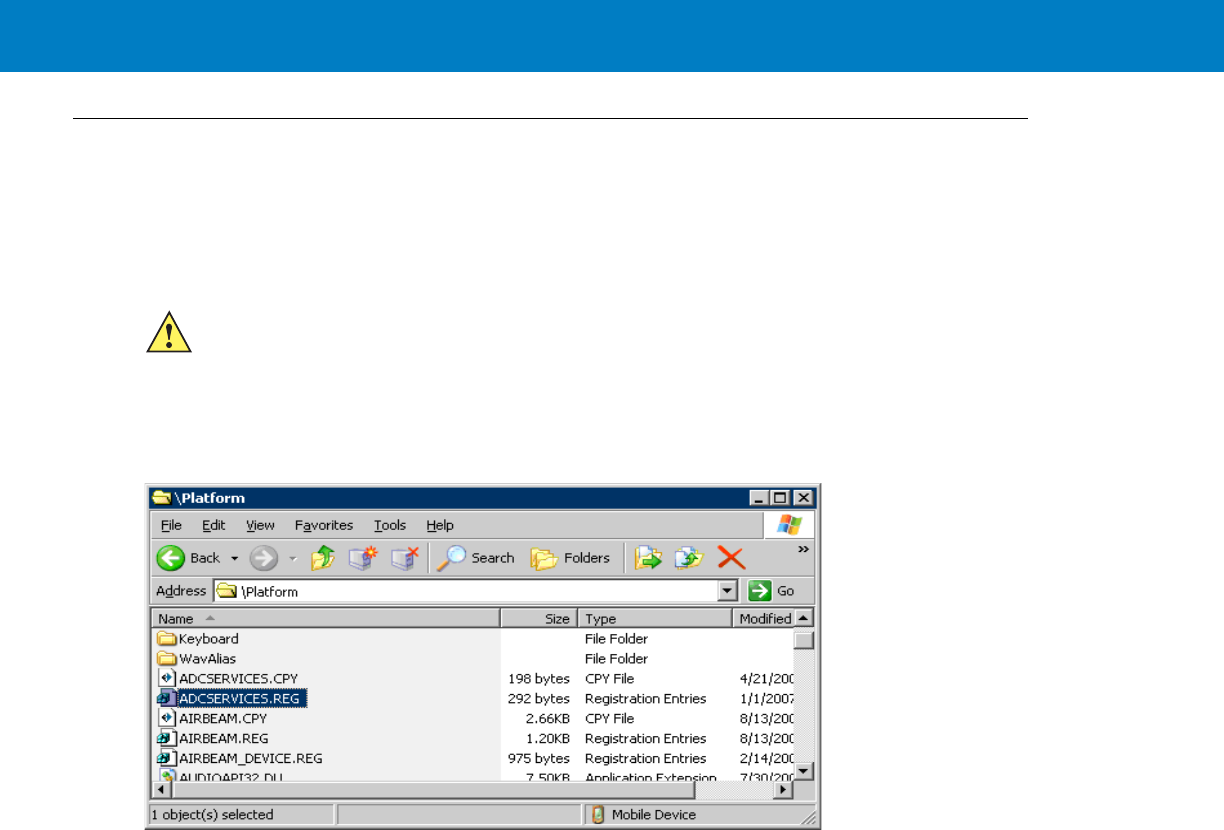Screen dimensions: 1224x830
Task: Maximize the \Platform window
Action: (x=779, y=498)
